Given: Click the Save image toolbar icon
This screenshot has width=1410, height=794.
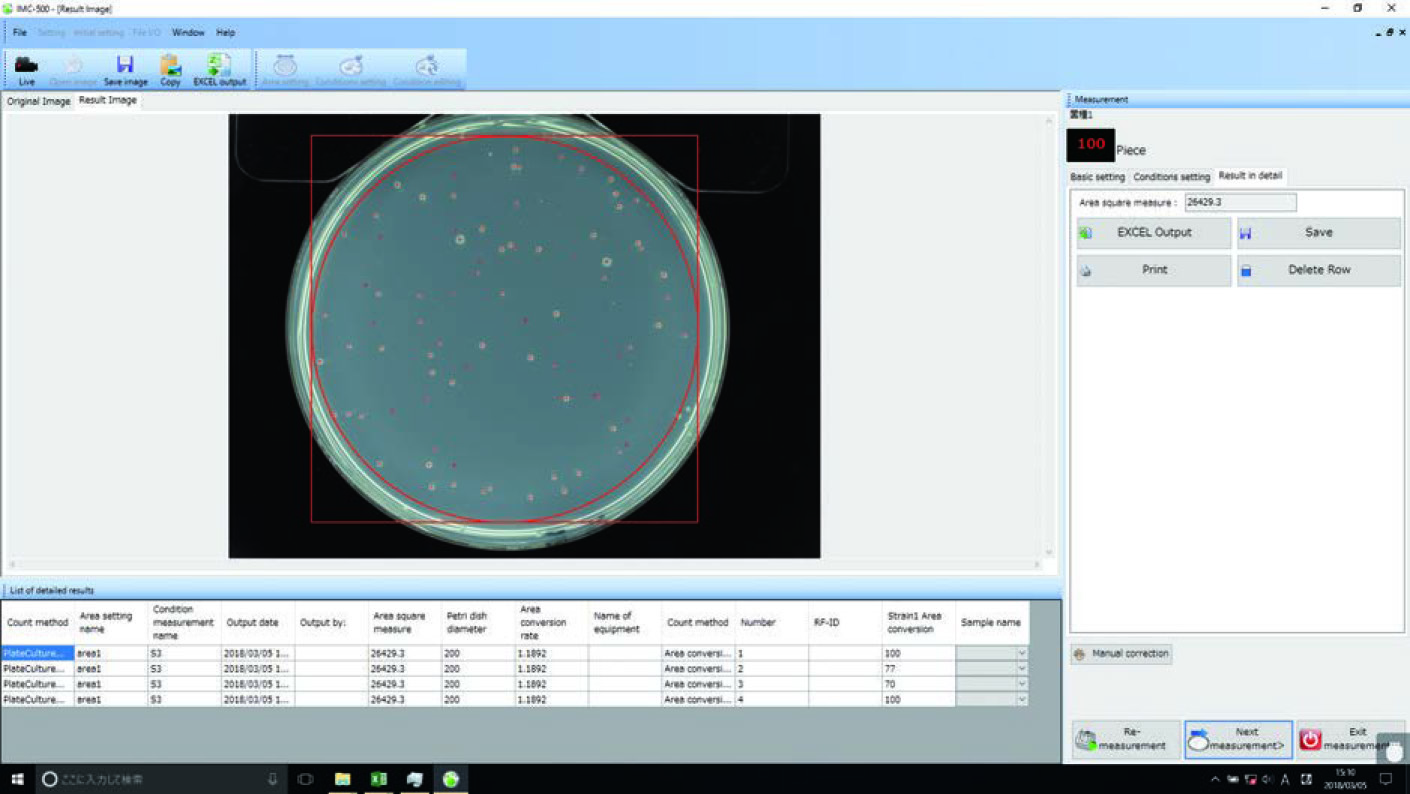Looking at the screenshot, I should click(x=125, y=69).
